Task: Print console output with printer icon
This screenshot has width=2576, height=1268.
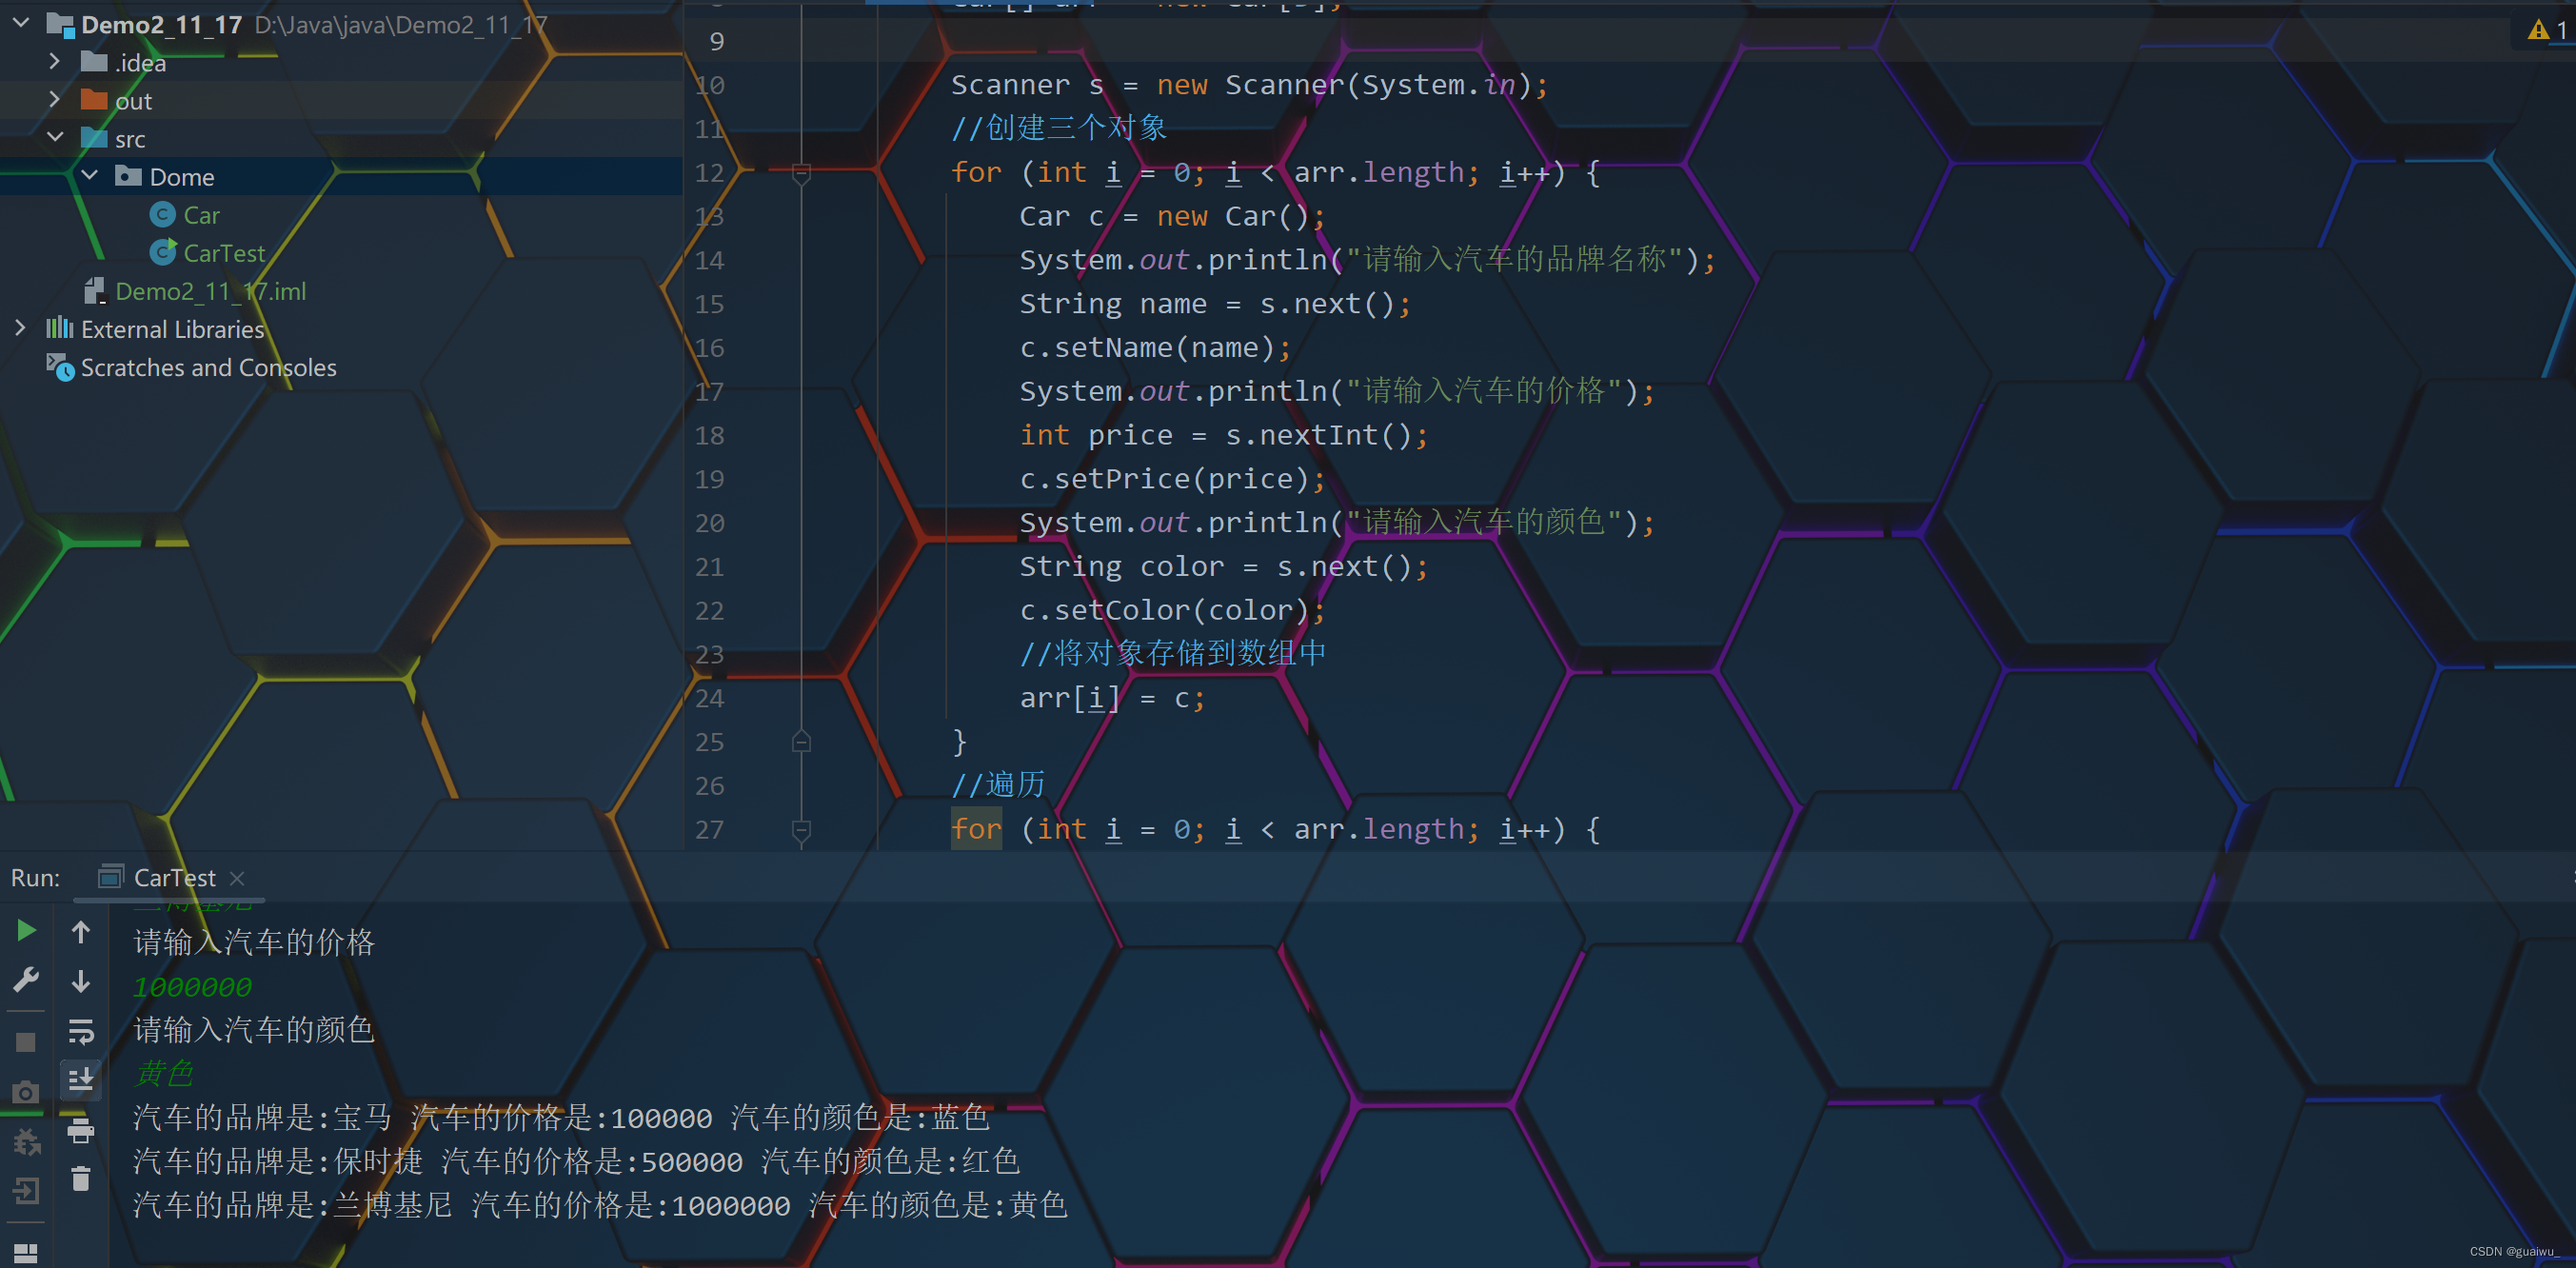Action: [81, 1130]
